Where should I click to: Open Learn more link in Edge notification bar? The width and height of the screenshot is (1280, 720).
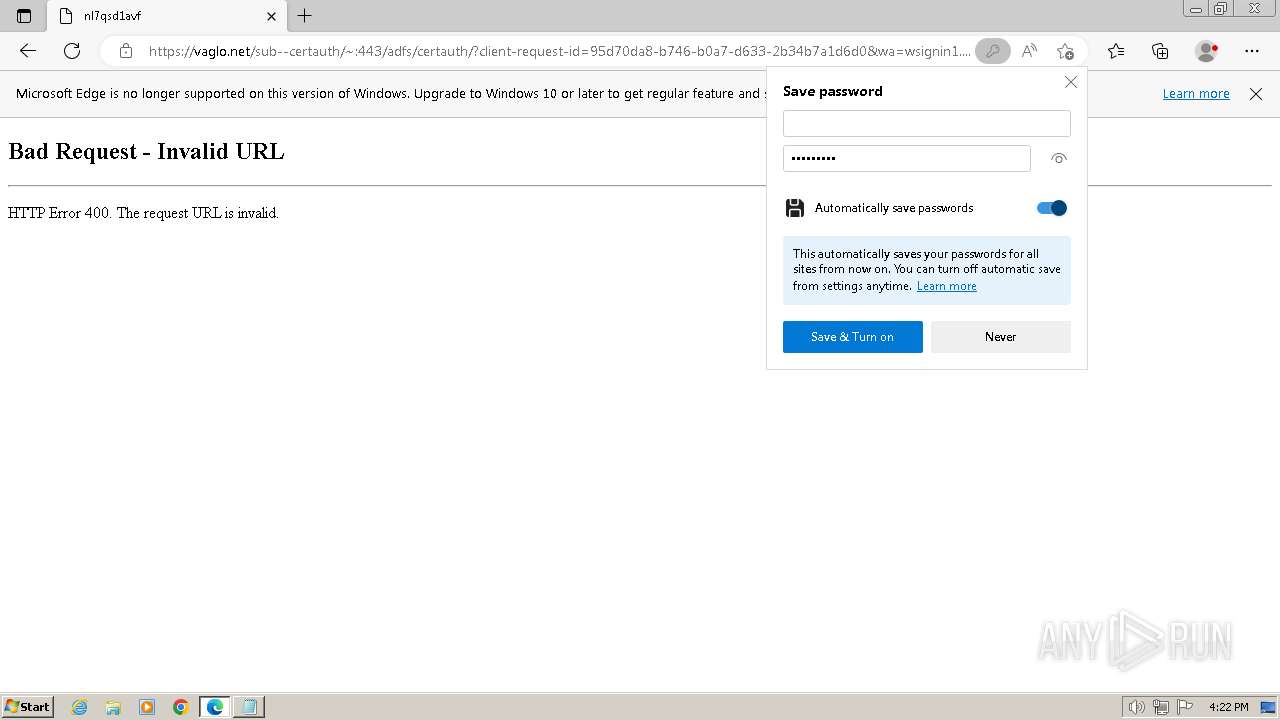[x=1196, y=94]
